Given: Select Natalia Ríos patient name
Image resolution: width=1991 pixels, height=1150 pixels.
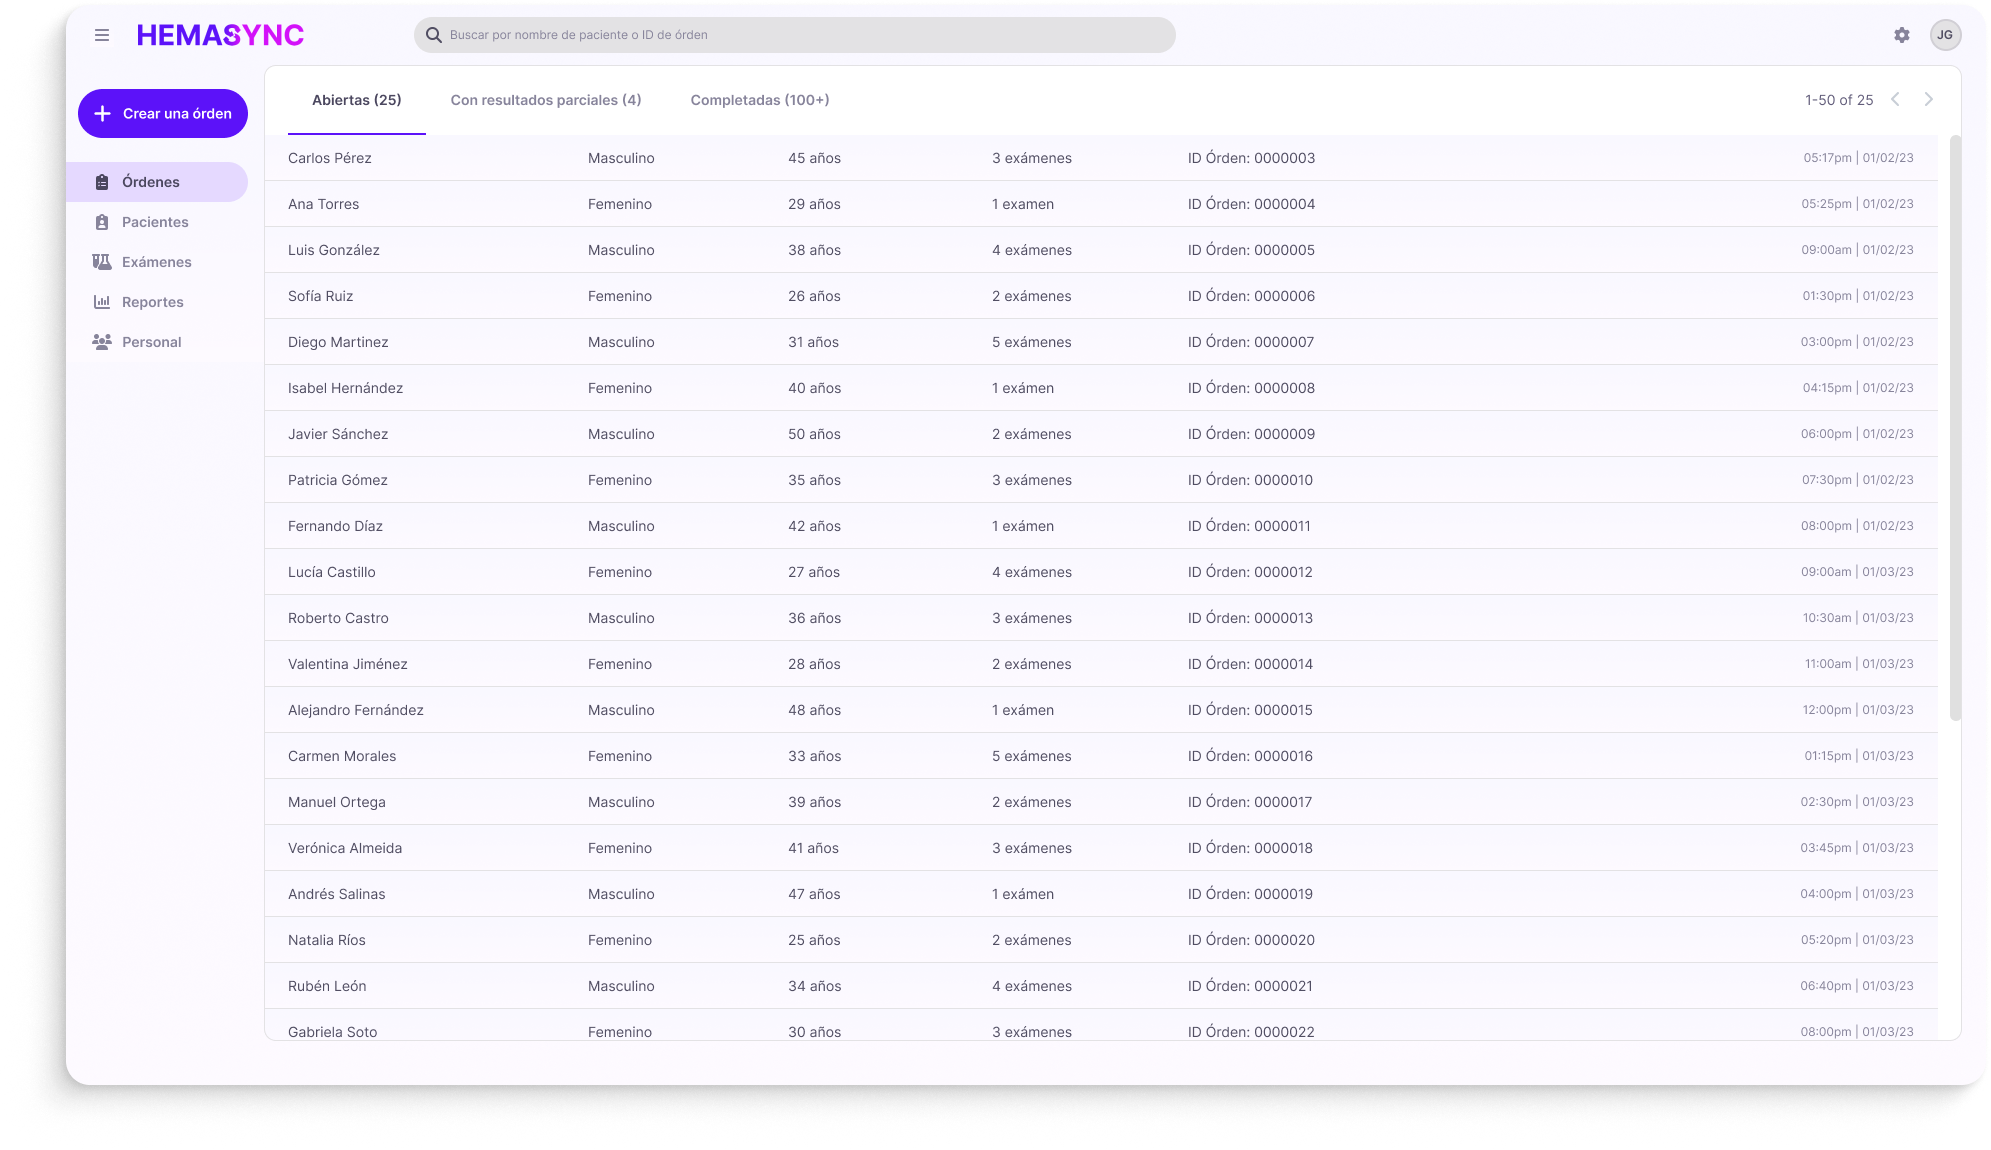Looking at the screenshot, I should [327, 940].
